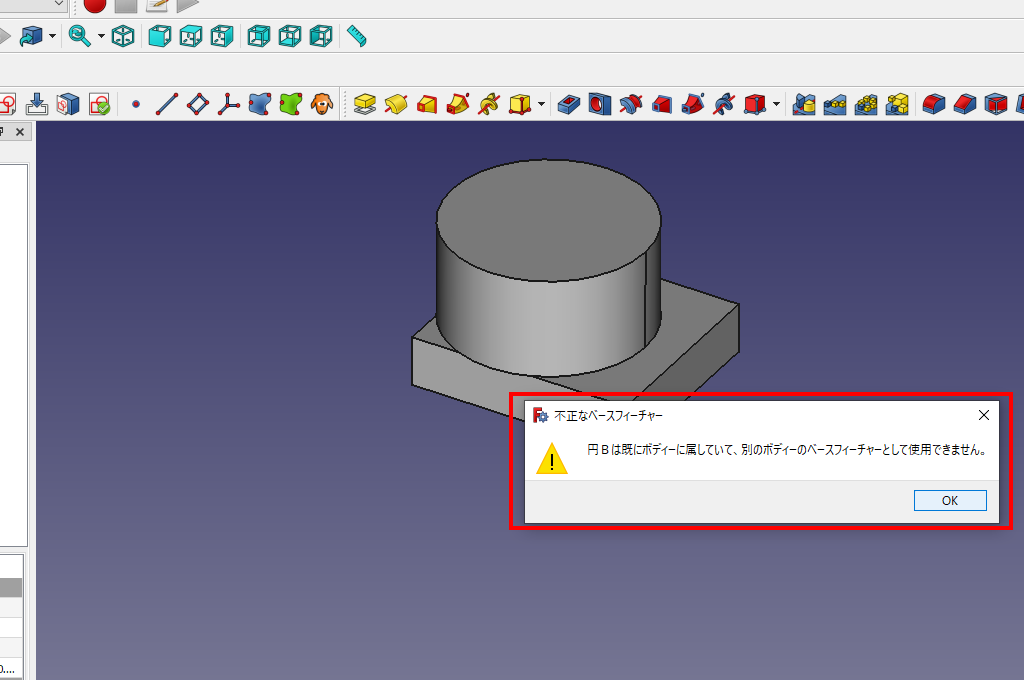Viewport: 1024px width, 680px height.
Task: Open the go-to-linked-object tool
Action: click(x=31, y=36)
